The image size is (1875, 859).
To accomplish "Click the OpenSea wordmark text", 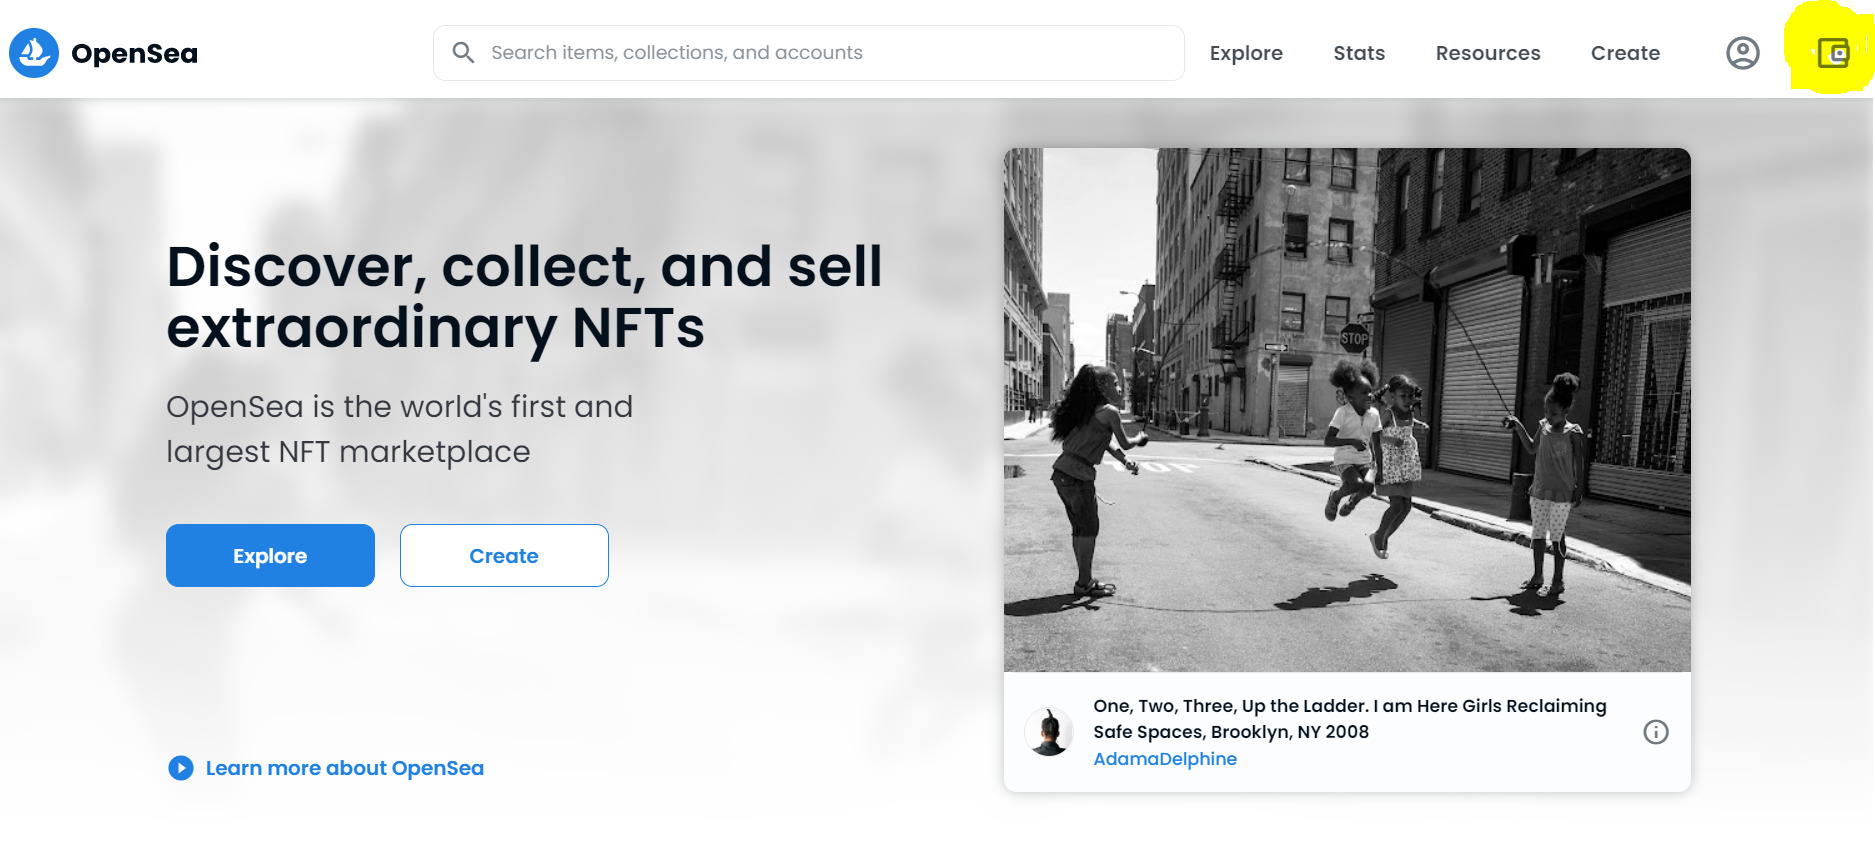I will click(134, 53).
